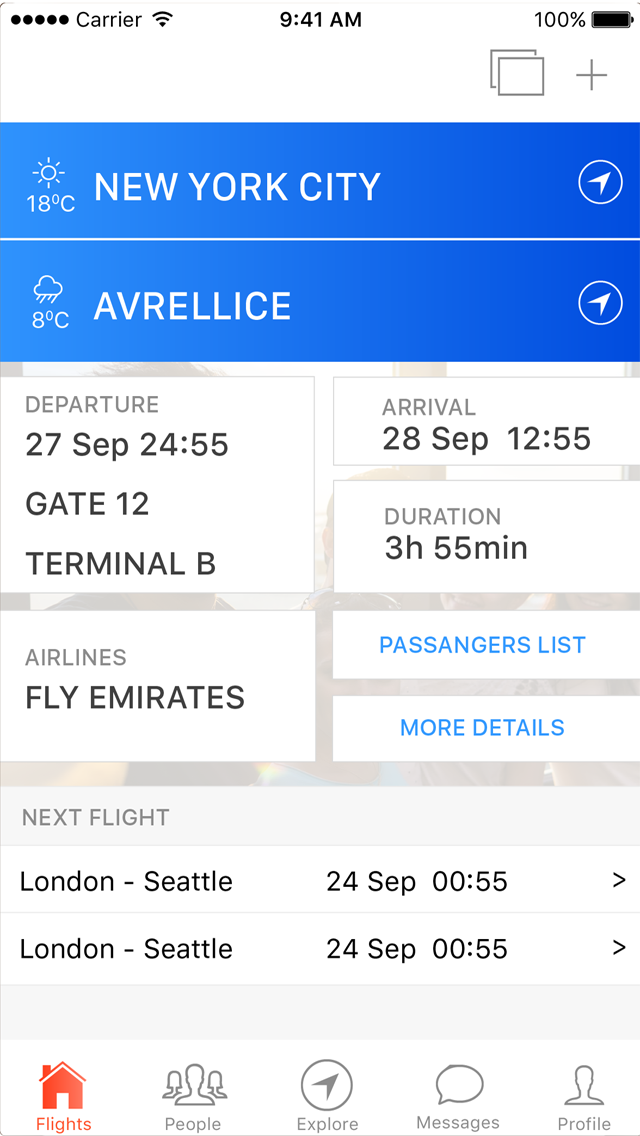
Task: Tap the Fly Emirates airlines card
Action: tap(157, 686)
